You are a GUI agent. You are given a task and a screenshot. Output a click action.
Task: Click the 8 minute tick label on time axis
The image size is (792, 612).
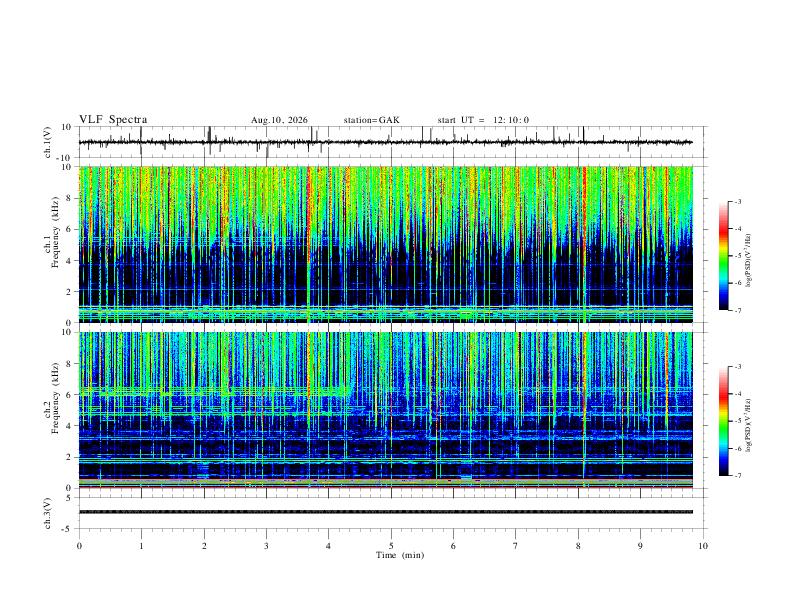(578, 546)
